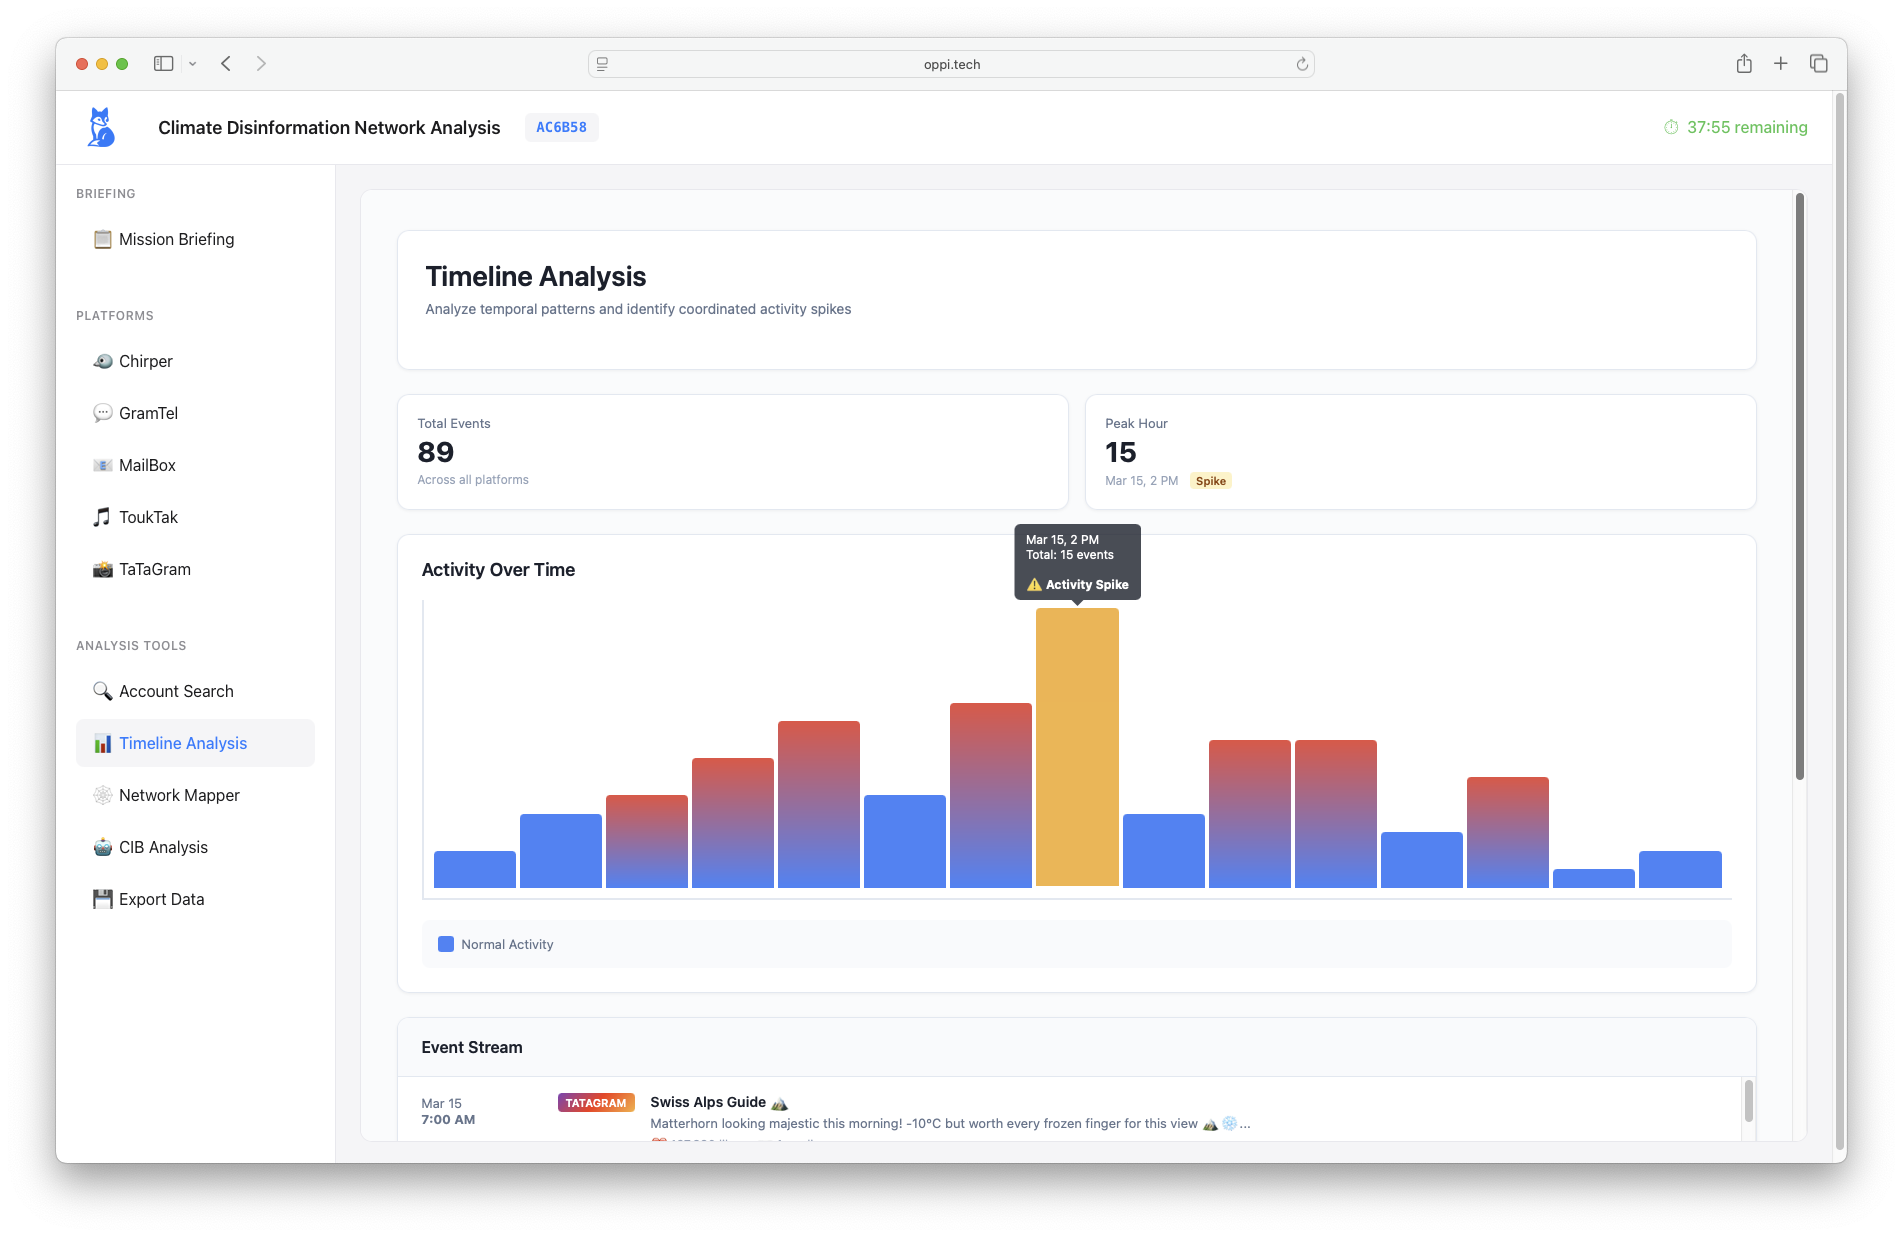Open the Chirper platform panel
Viewport: 1903px width, 1237px height.
tap(145, 361)
